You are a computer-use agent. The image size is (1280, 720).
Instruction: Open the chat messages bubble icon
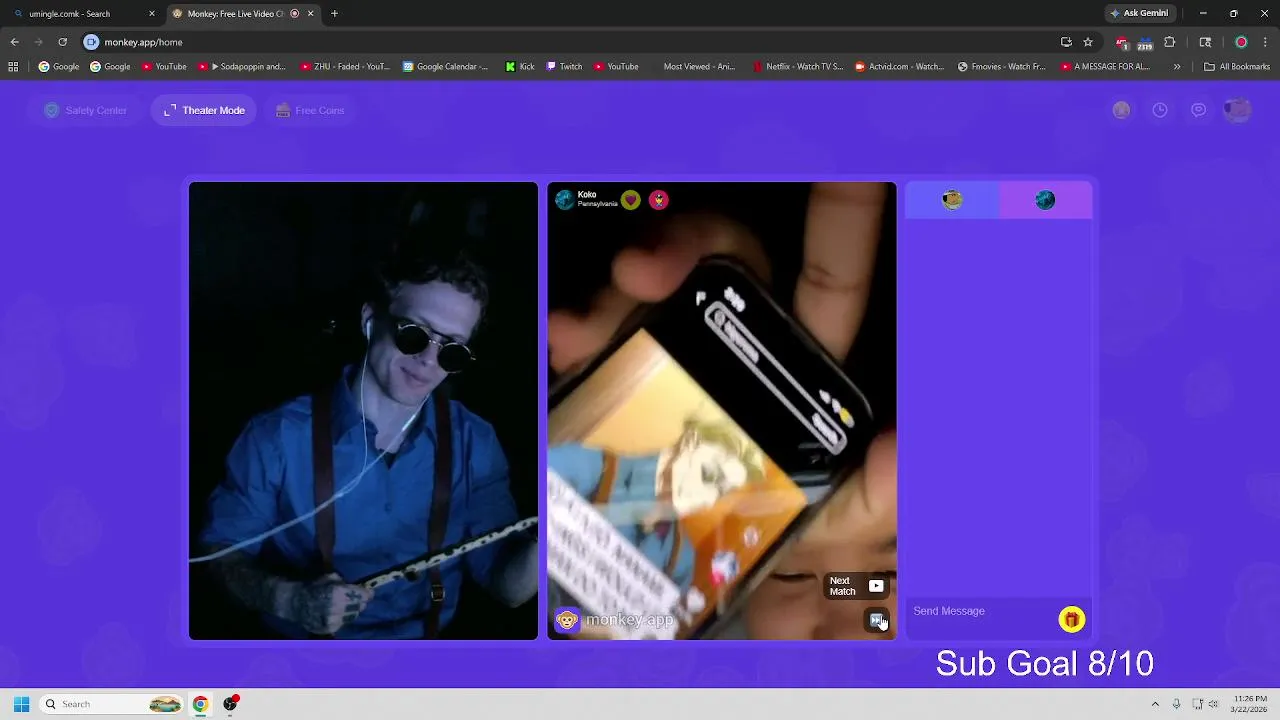coord(1198,110)
